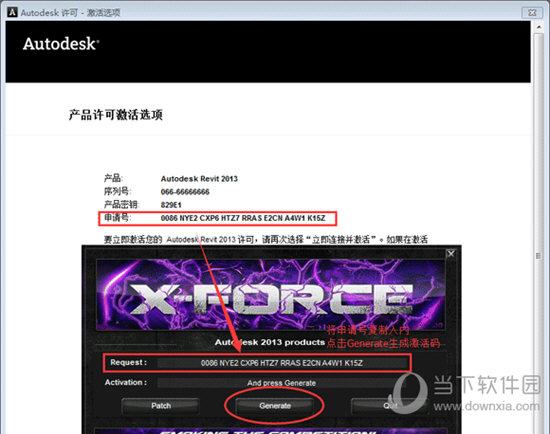The height and width of the screenshot is (434, 550).
Task: Click the Activation: label in X-Force
Action: tap(126, 382)
